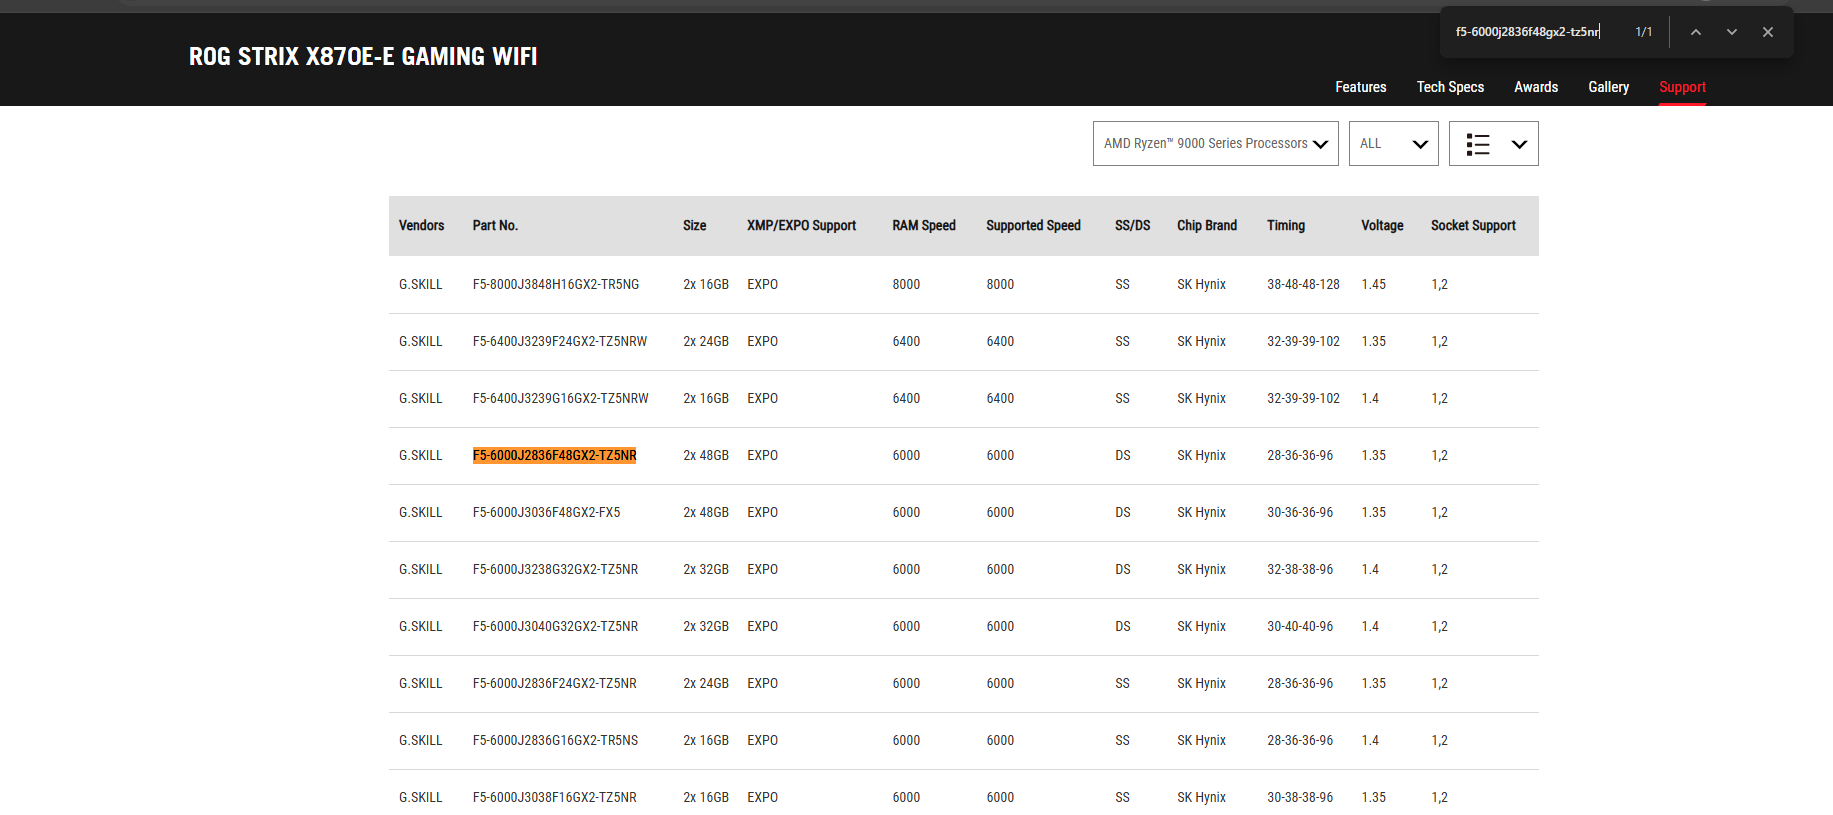1833x815 pixels.
Task: Open the Features tab
Action: tap(1360, 87)
